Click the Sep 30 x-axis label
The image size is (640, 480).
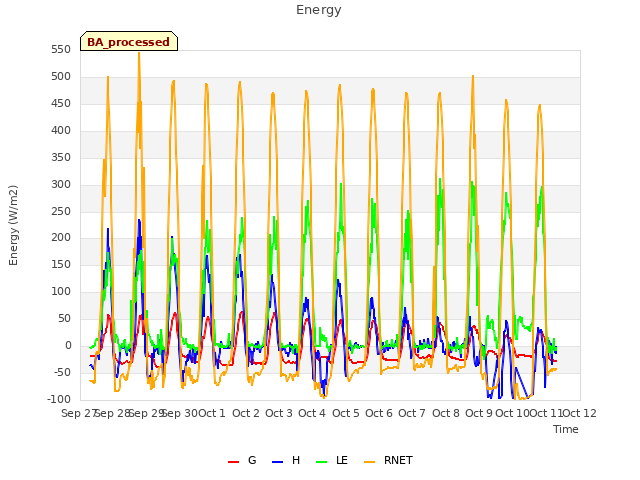coord(180,413)
